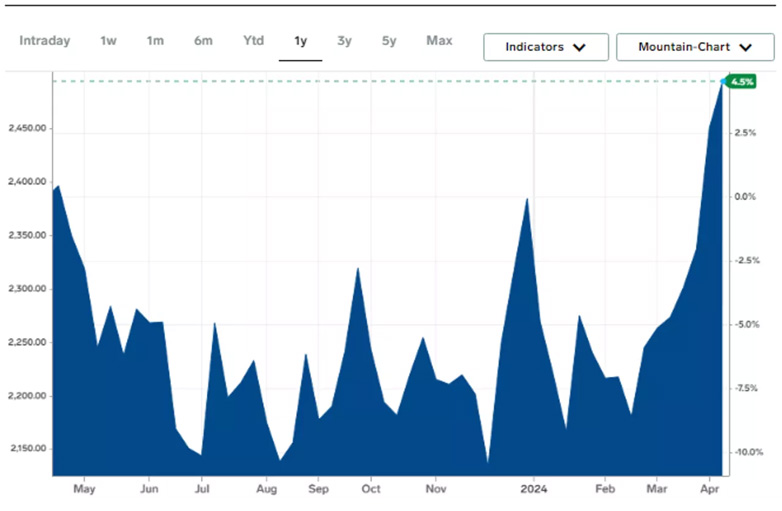
Task: Click the Jul label on the time axis
Action: coord(202,490)
